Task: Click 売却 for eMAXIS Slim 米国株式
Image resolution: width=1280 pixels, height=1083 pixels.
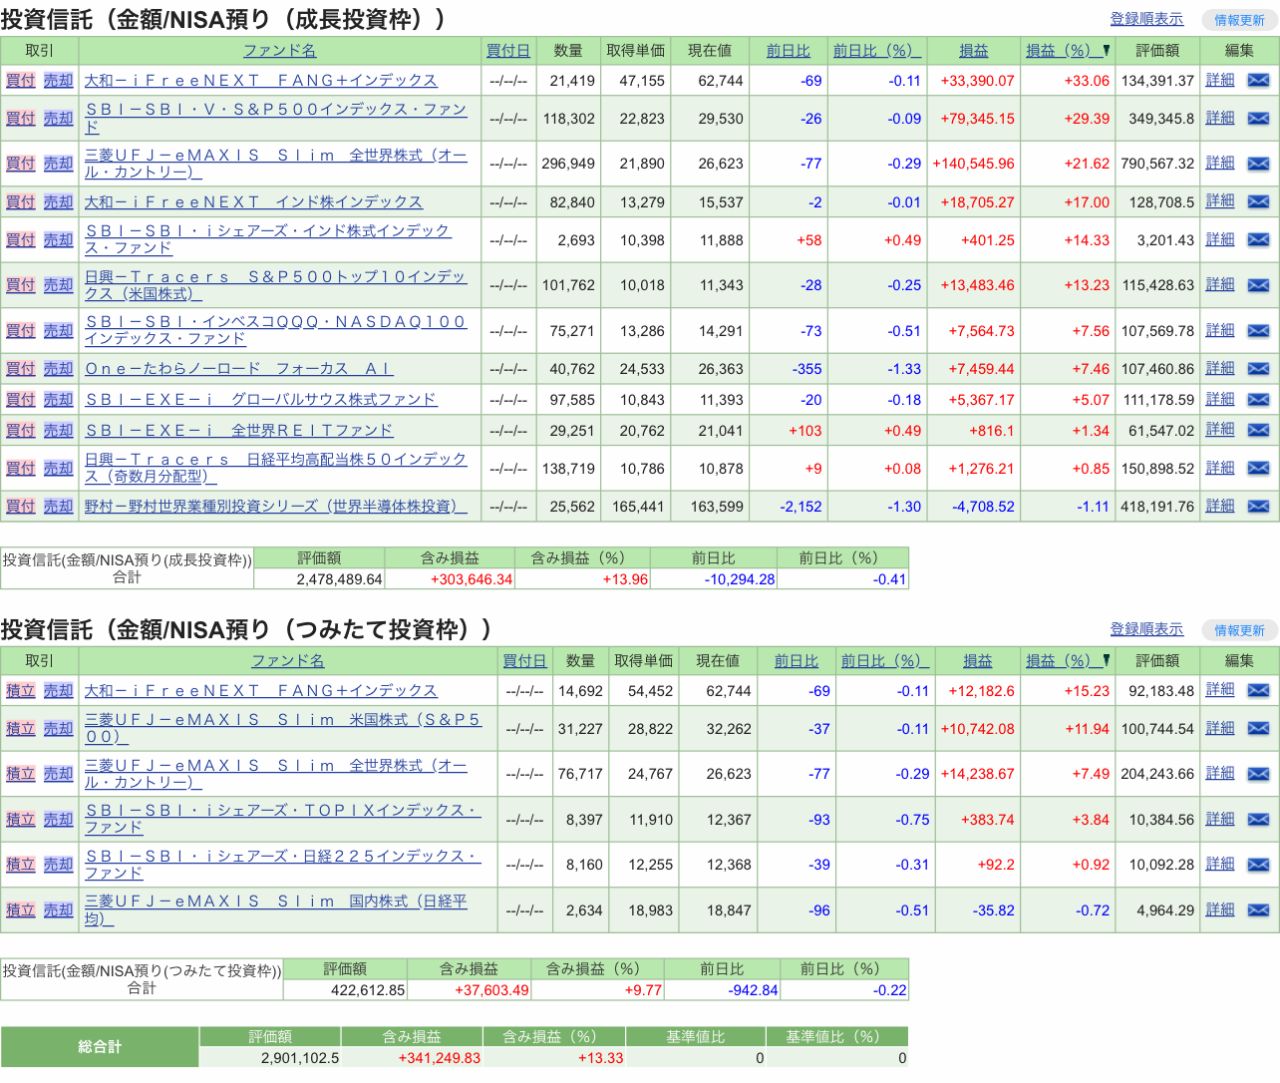Action: (59, 728)
